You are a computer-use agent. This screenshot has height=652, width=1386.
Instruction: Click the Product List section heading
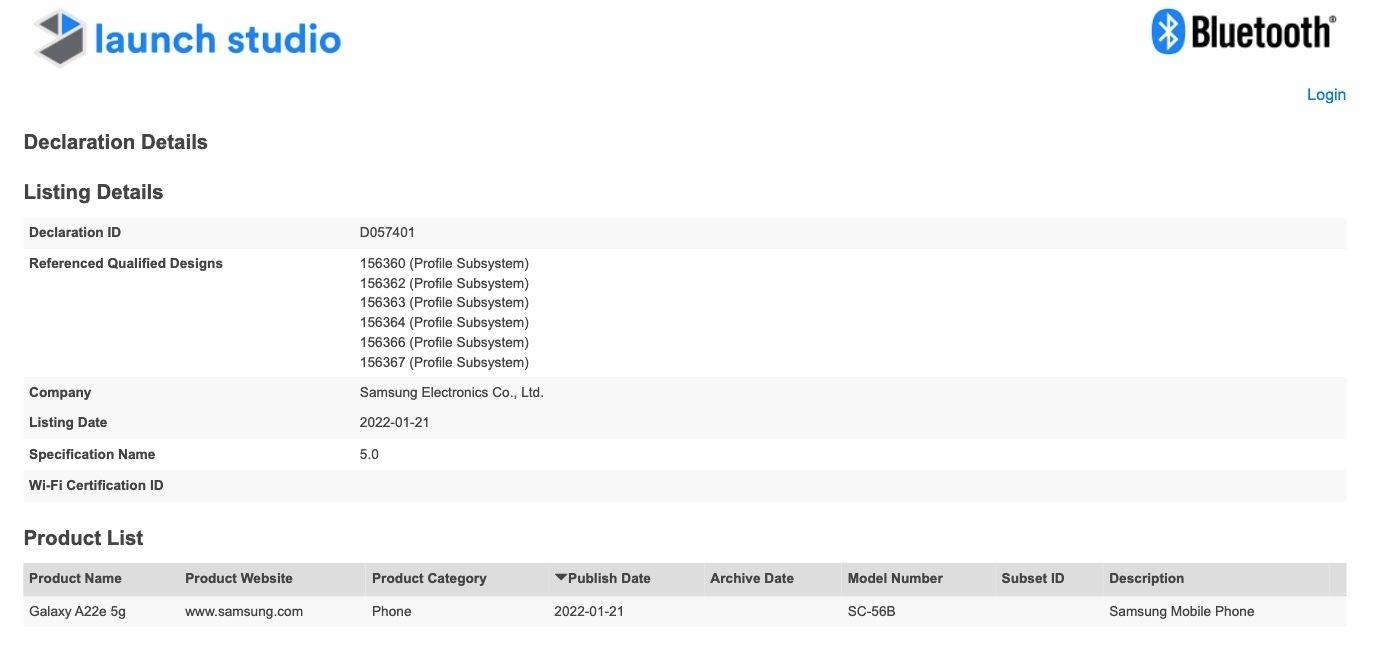tap(83, 537)
